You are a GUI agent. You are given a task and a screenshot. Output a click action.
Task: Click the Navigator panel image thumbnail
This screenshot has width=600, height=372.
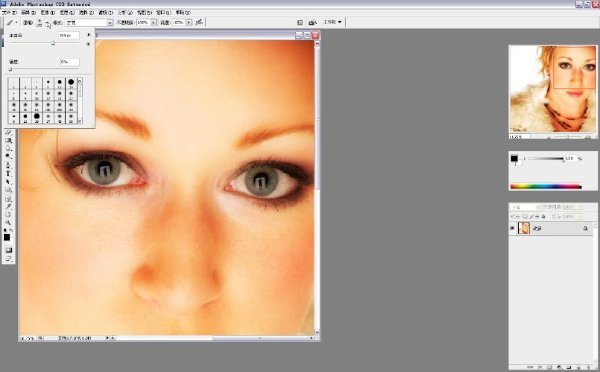tap(553, 89)
